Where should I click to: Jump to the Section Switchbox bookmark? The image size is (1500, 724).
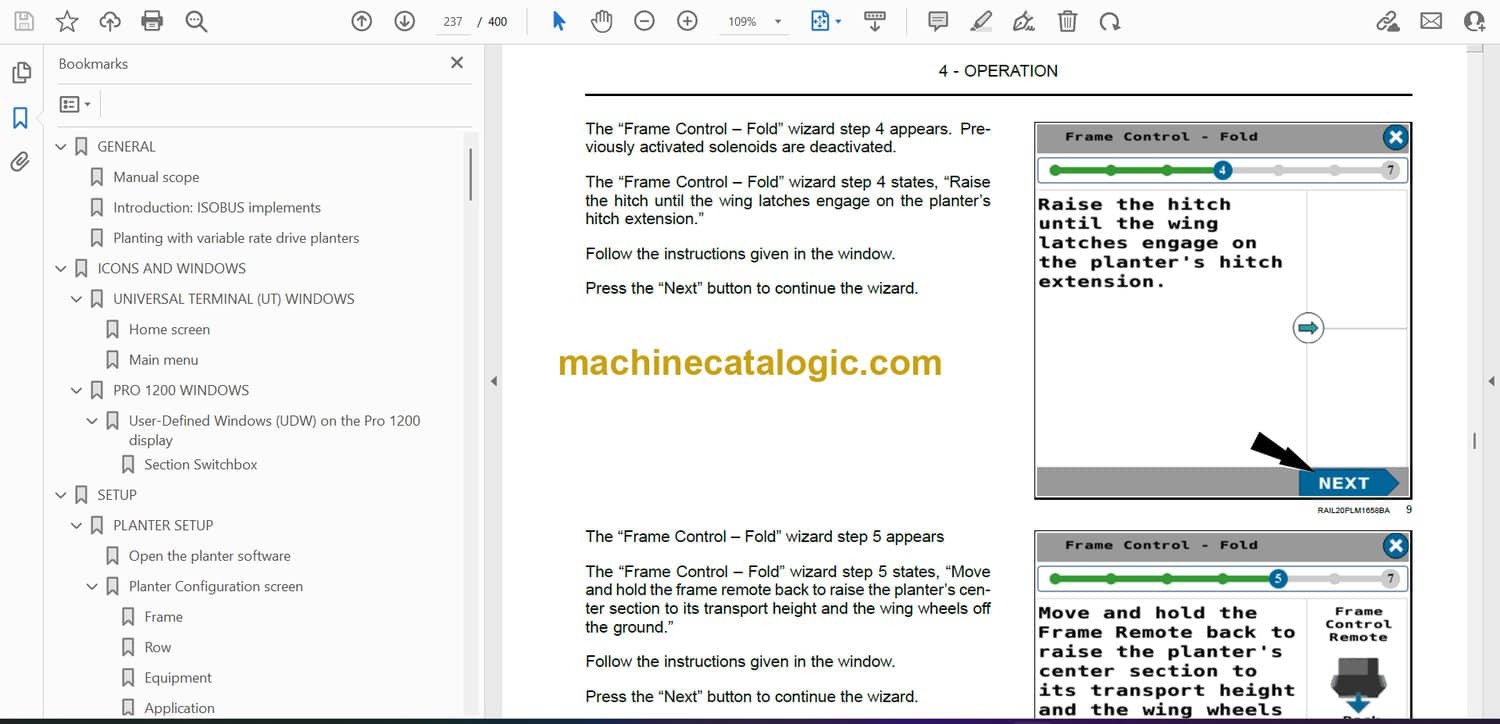click(x=200, y=464)
